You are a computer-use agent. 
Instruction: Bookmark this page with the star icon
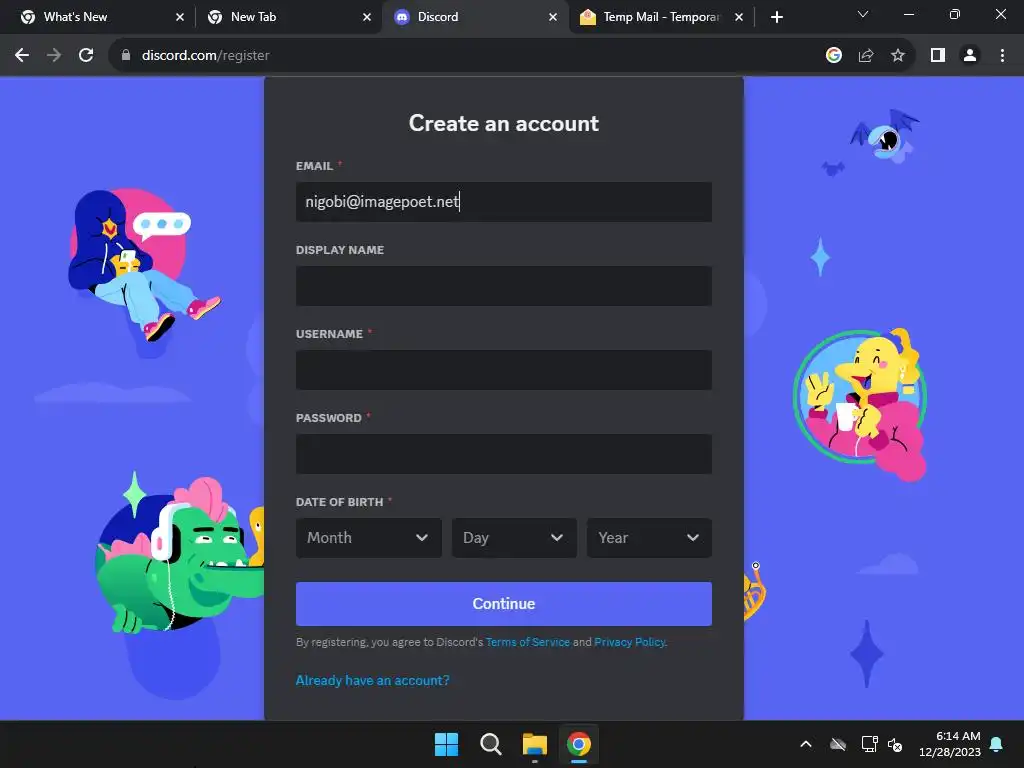point(898,56)
